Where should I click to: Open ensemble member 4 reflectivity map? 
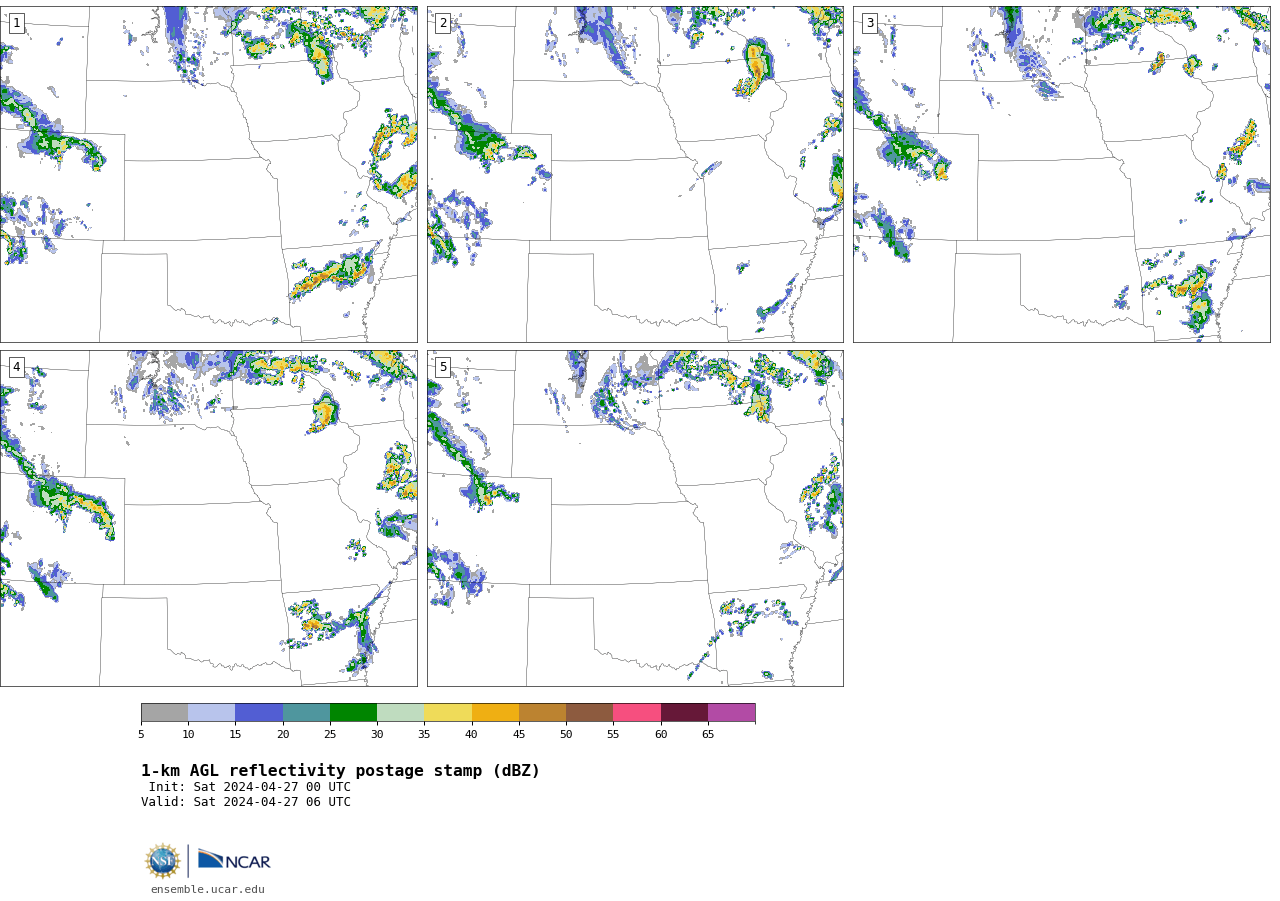point(209,518)
